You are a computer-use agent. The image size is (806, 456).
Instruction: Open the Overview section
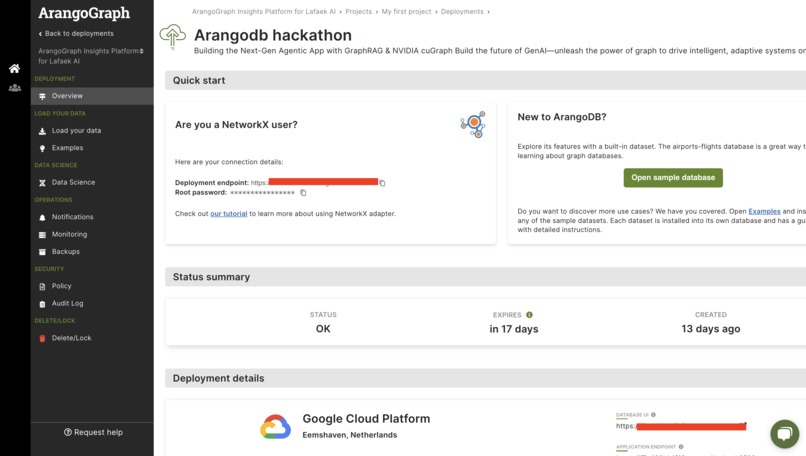click(67, 96)
